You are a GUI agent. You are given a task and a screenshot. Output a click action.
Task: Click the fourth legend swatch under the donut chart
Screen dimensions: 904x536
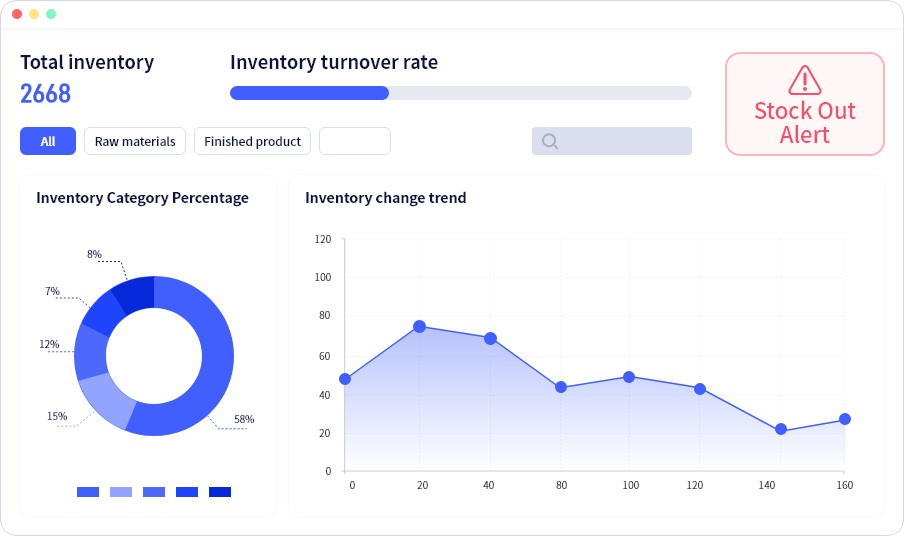click(187, 492)
